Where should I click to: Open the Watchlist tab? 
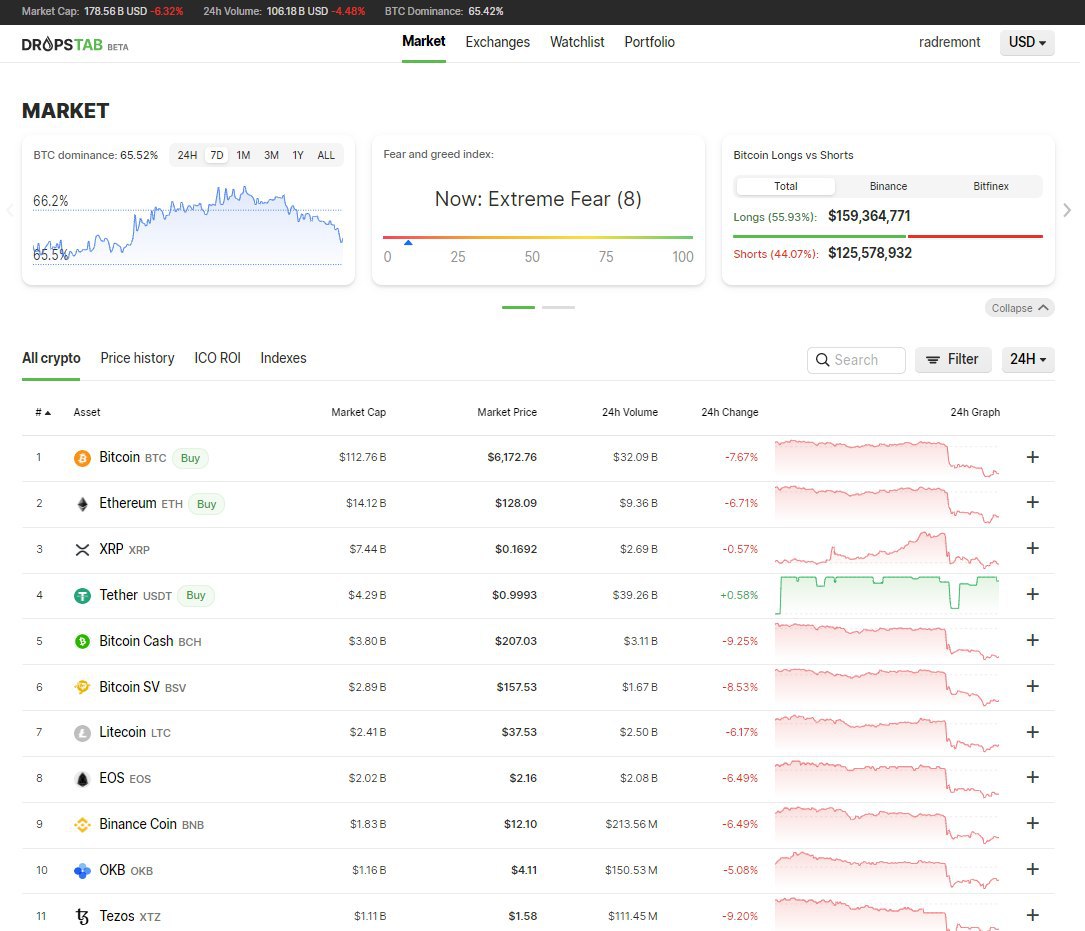point(577,42)
